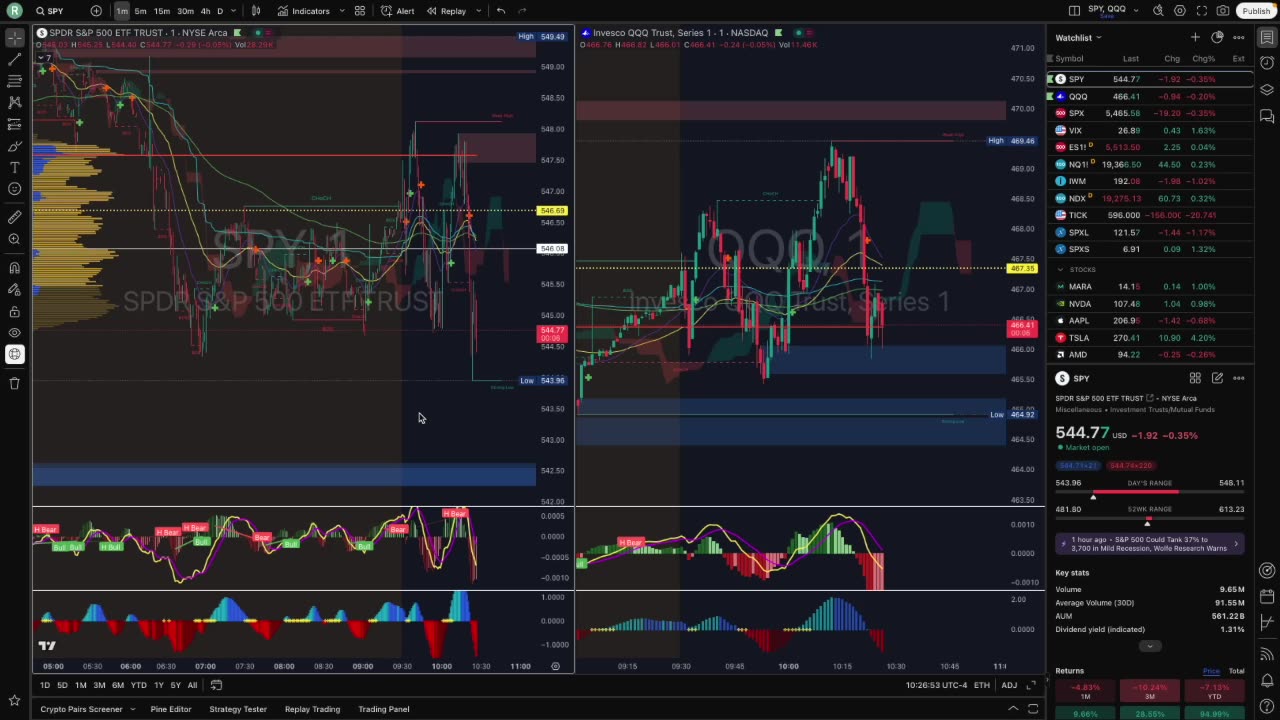
Task: Open the Crypto Pairs Screener
Action: (86, 709)
